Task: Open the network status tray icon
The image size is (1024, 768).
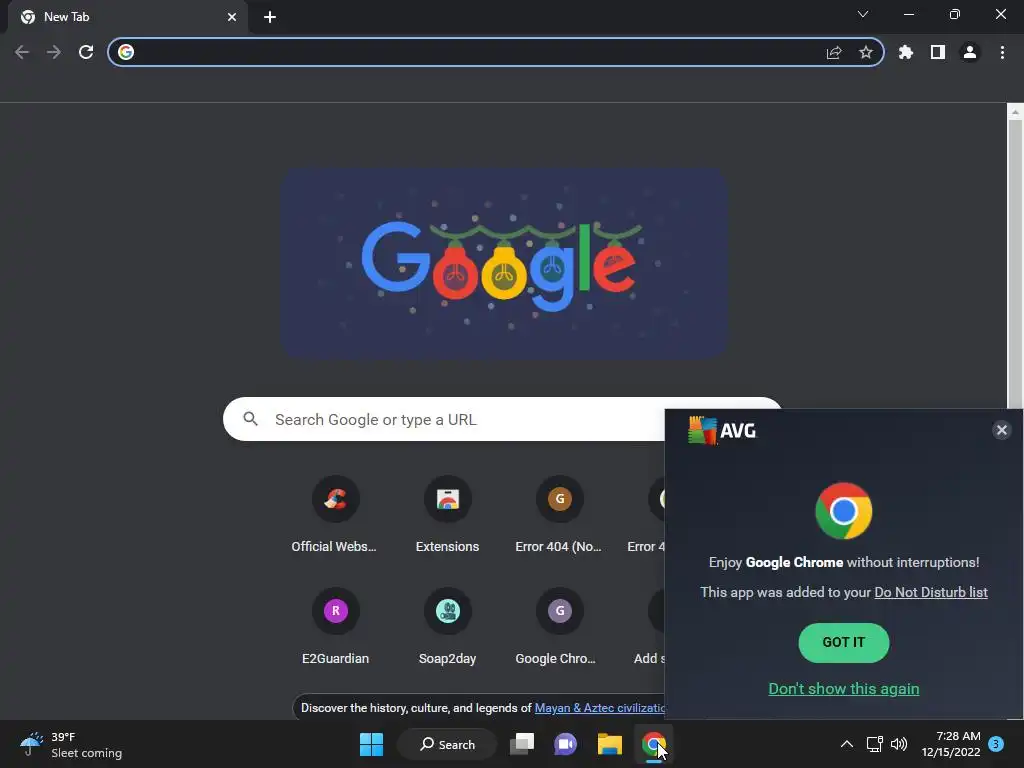Action: tap(874, 744)
